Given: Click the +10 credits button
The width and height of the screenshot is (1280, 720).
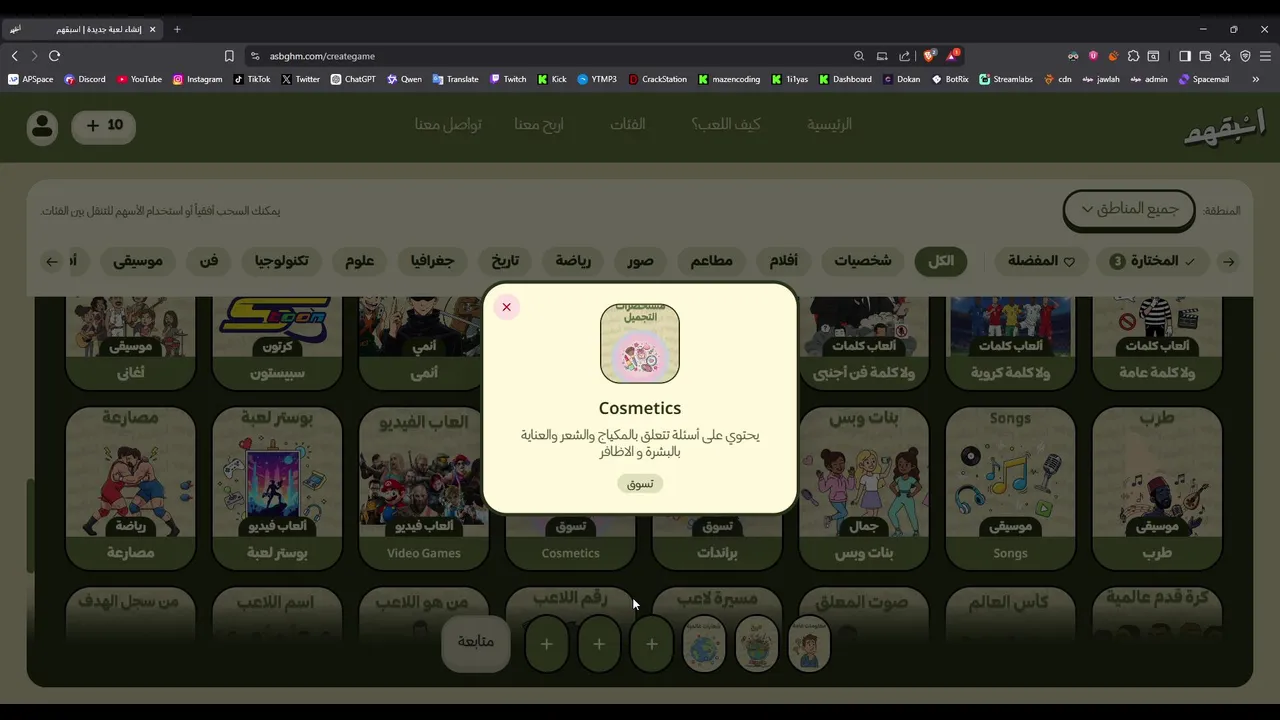Looking at the screenshot, I should (x=104, y=126).
